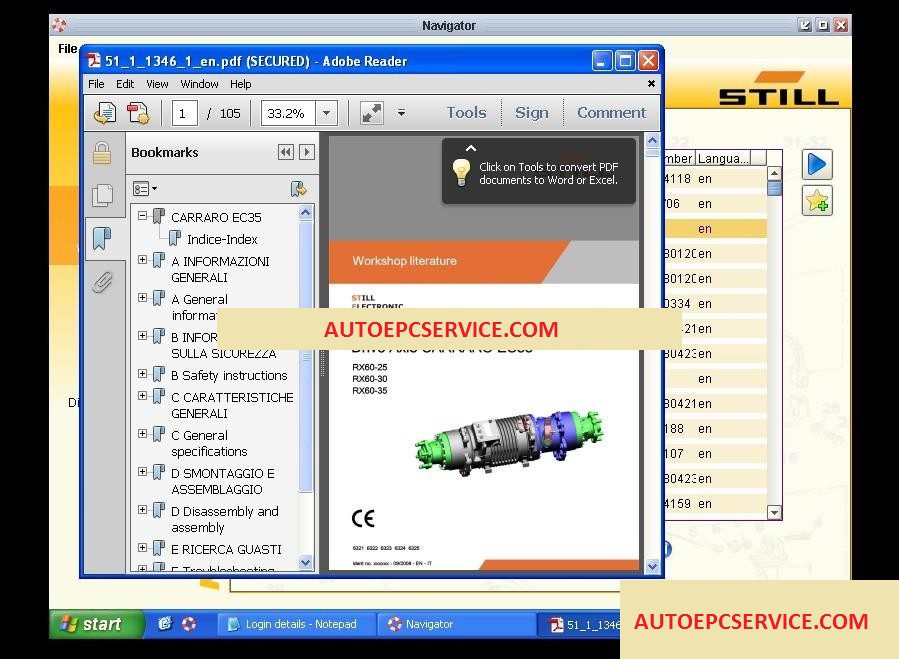Viewport: 899px width, 659px height.
Task: Select the B Safety instructions bookmark
Action: point(229,376)
